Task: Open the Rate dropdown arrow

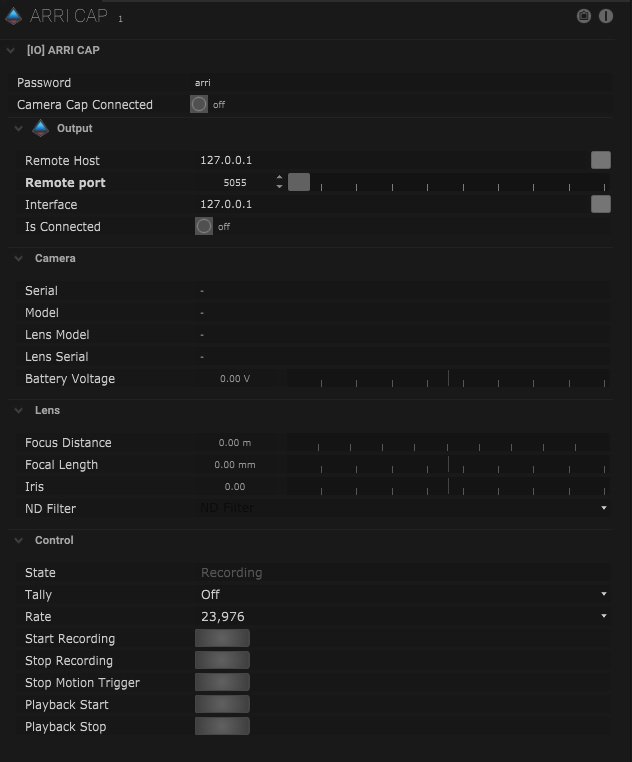Action: point(604,616)
